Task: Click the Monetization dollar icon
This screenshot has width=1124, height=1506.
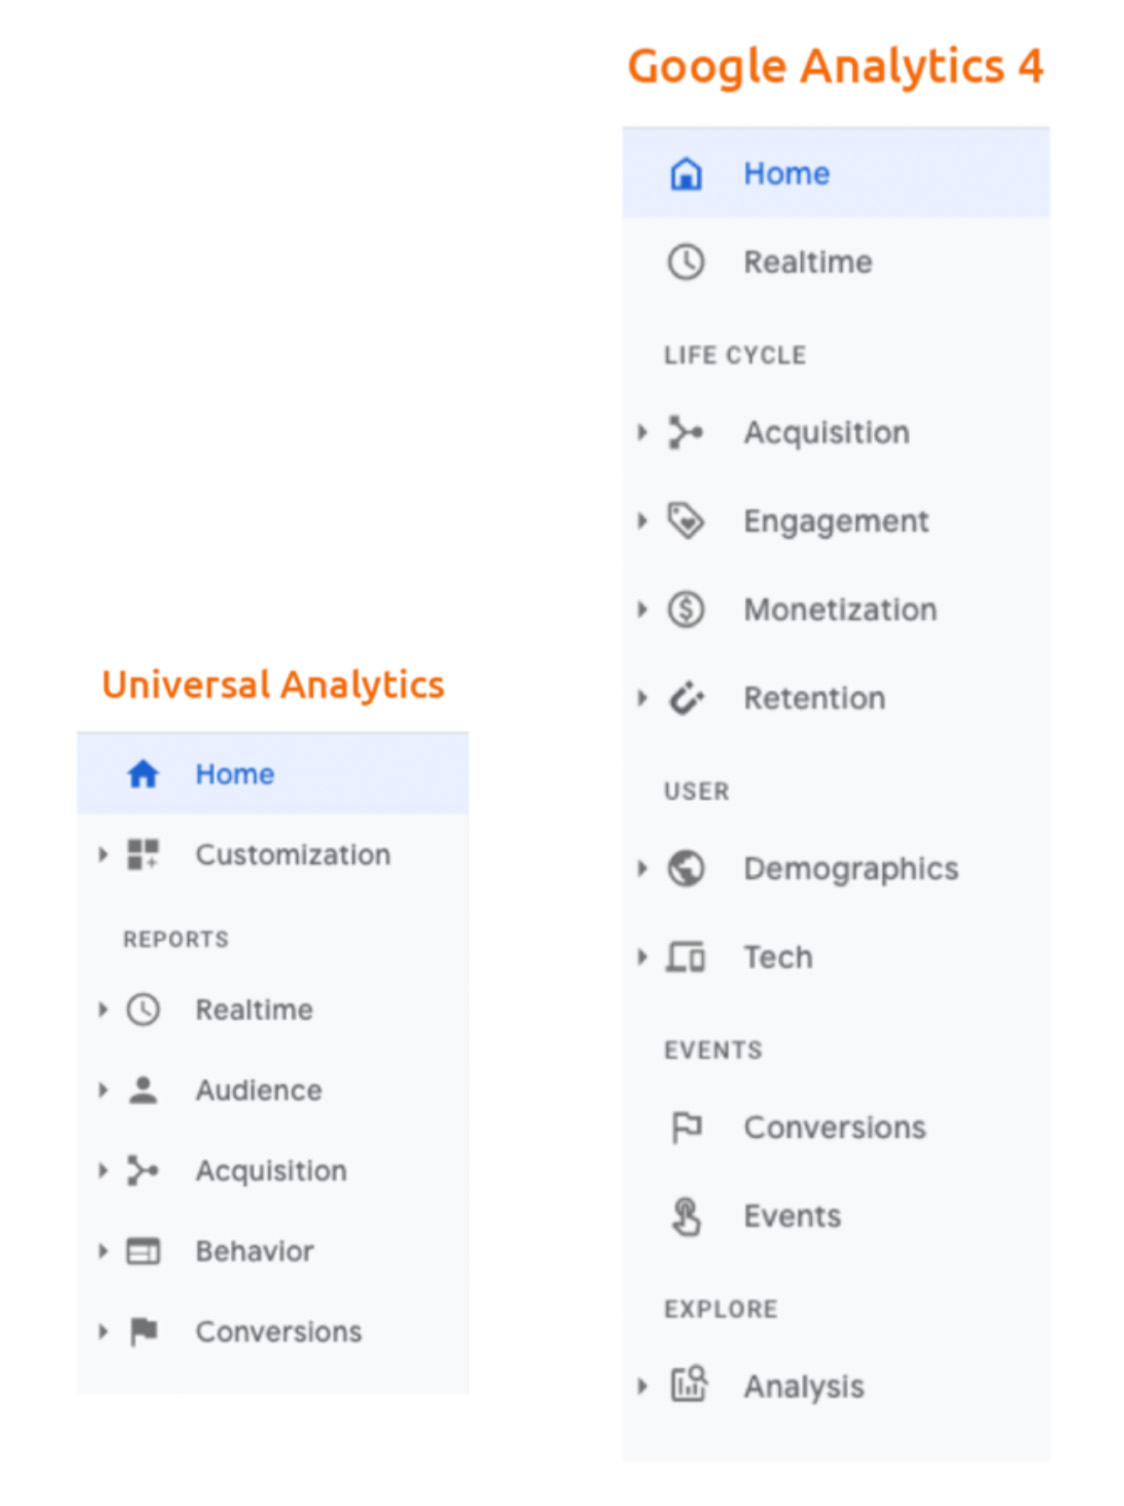Action: 686,609
